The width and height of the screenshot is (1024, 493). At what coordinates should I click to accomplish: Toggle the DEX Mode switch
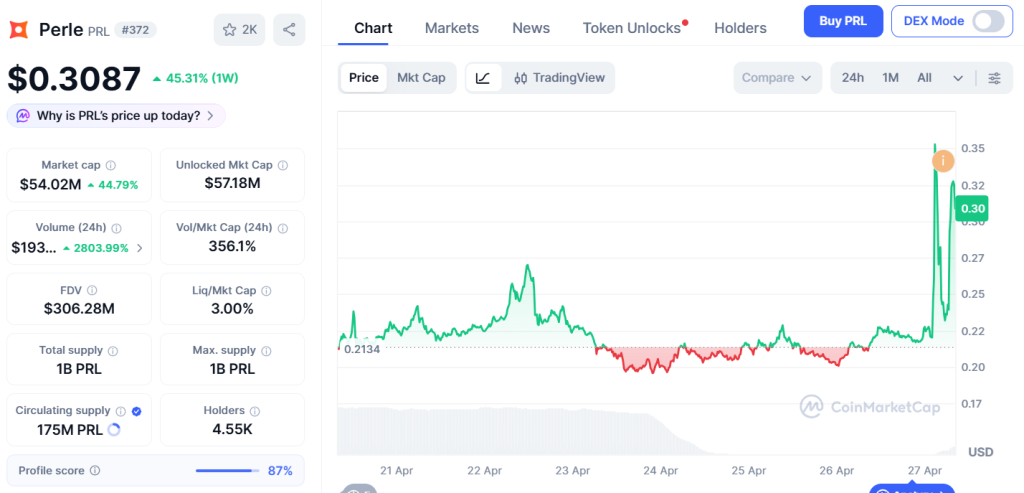[x=988, y=21]
